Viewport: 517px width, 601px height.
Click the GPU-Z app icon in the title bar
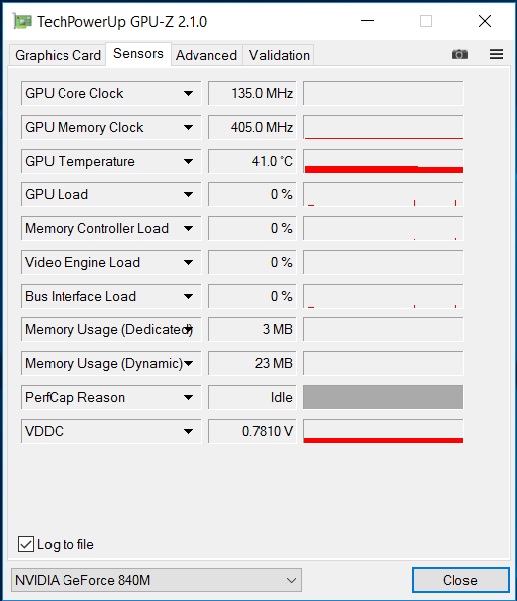pyautogui.click(x=22, y=21)
